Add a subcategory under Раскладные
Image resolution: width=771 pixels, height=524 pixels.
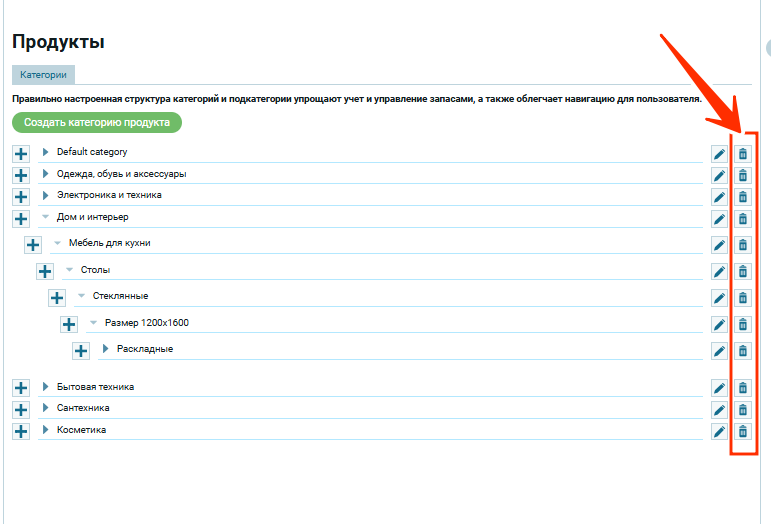(x=81, y=351)
